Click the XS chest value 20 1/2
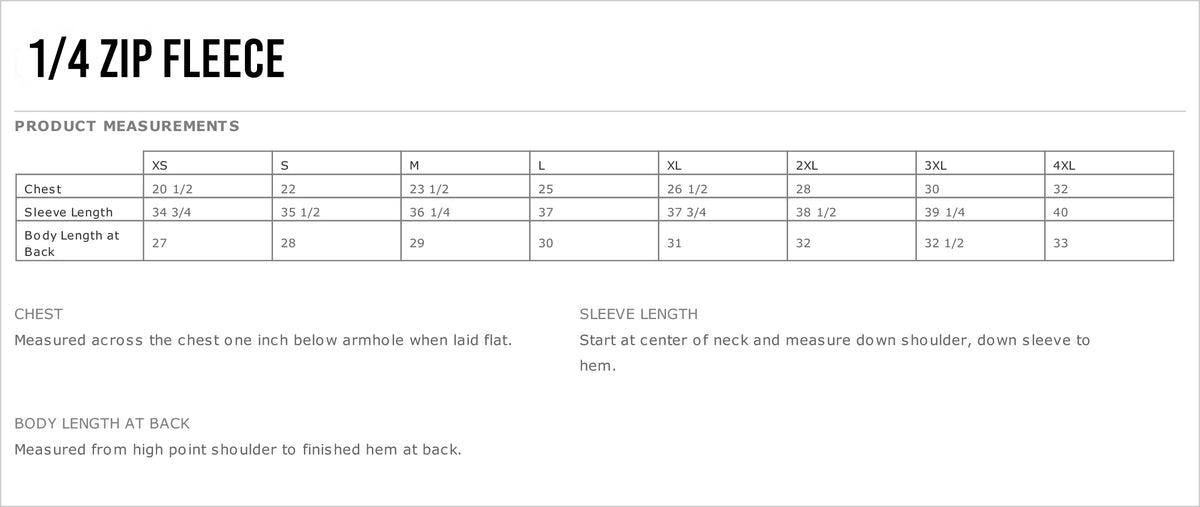Screen dimensions: 1200x507 (172, 188)
